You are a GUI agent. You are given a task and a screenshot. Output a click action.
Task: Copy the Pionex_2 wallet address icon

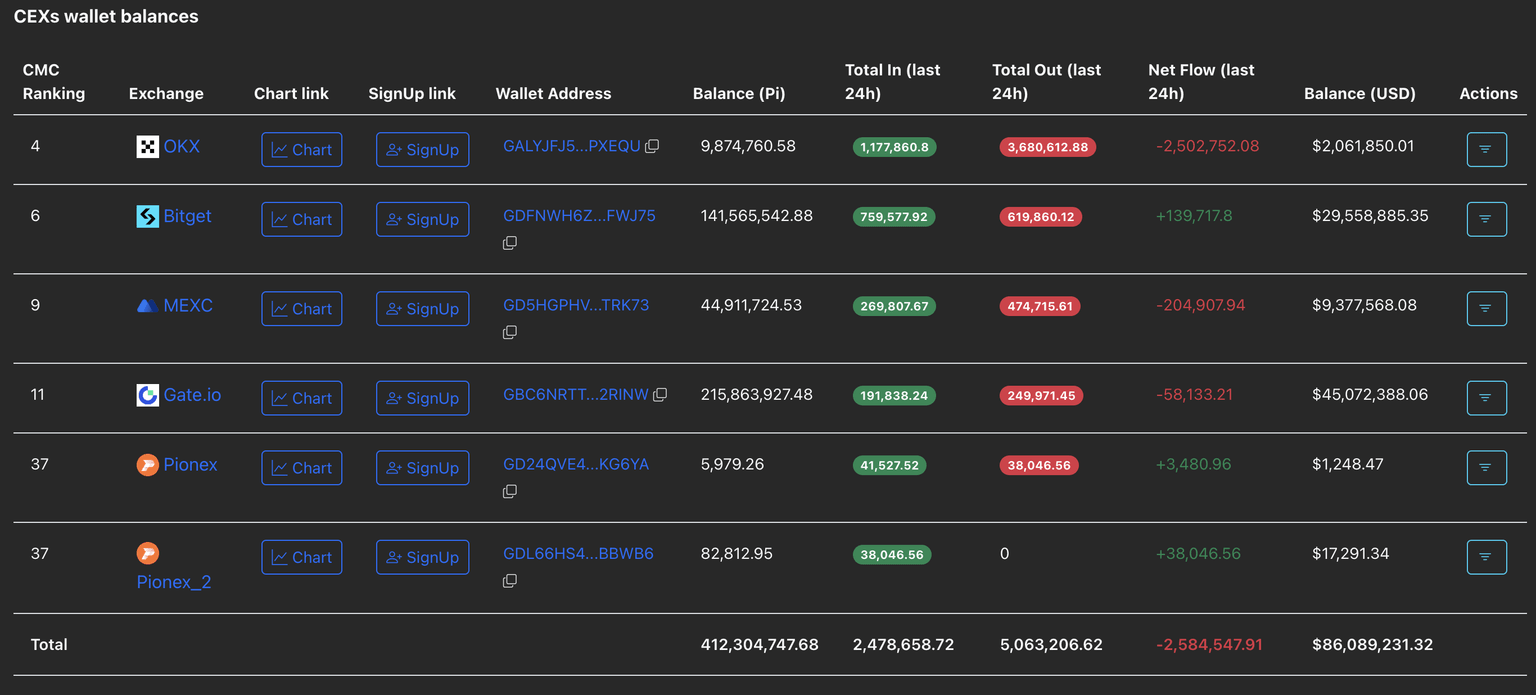coord(510,581)
